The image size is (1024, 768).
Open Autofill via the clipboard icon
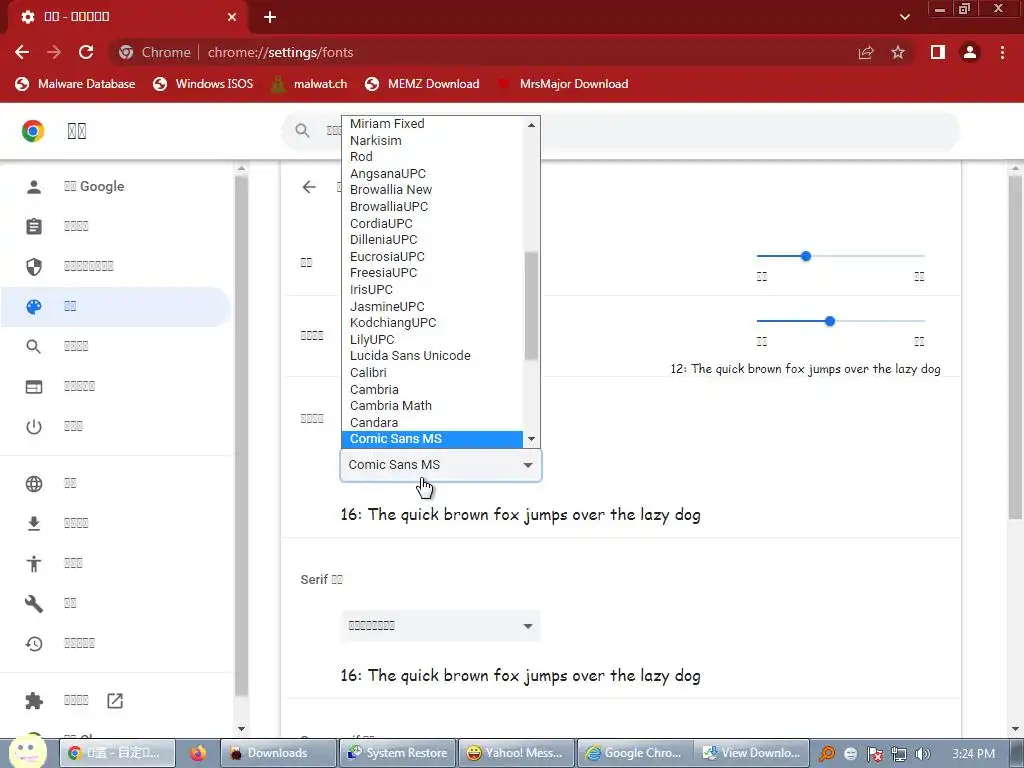click(34, 227)
